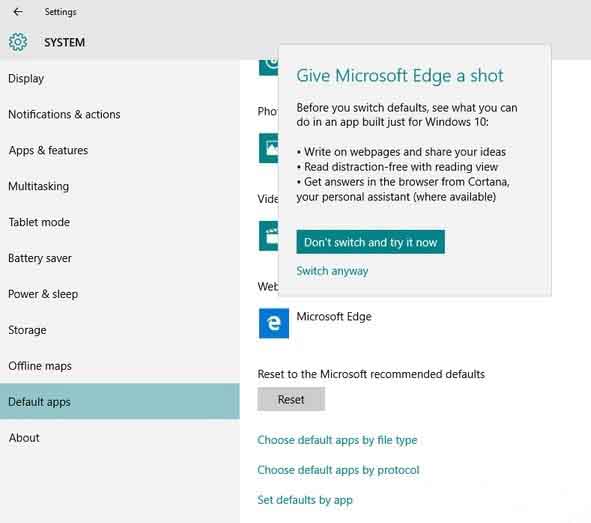Click the Movies & TV video player icon
Screen dimensions: 591x523
click(x=269, y=236)
